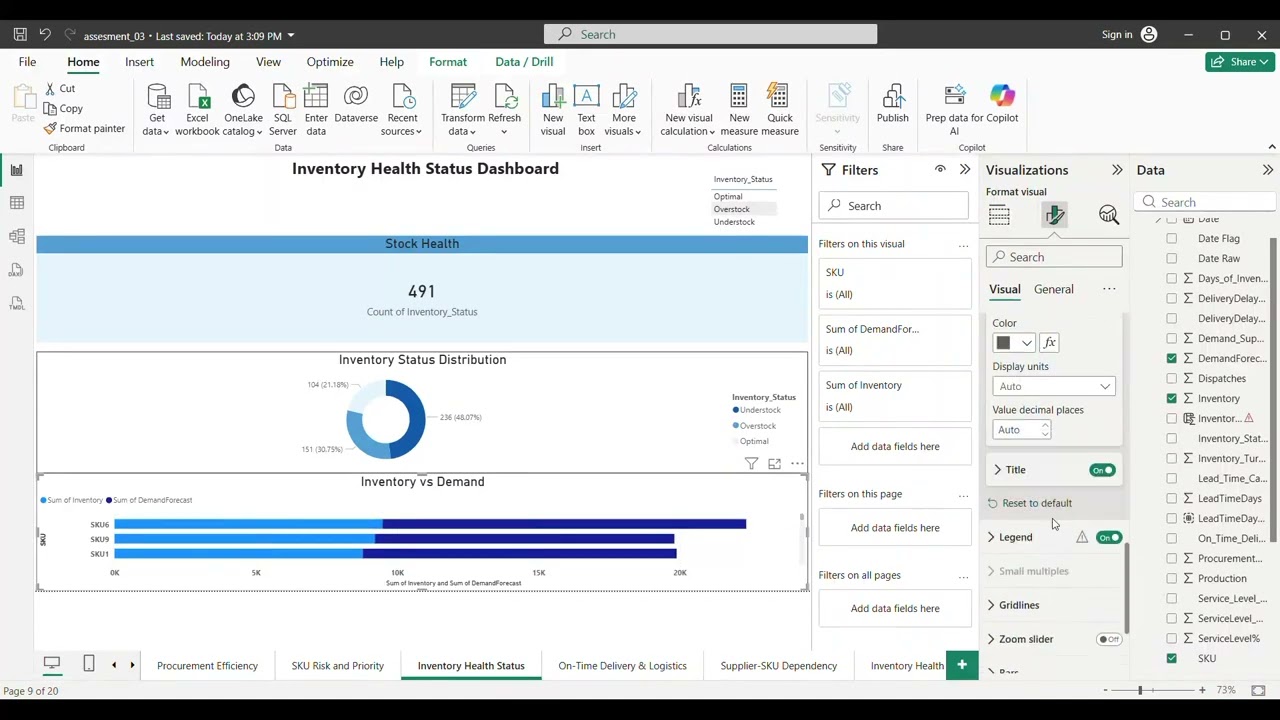This screenshot has height=720, width=1280.
Task: Publish the report
Action: click(893, 105)
